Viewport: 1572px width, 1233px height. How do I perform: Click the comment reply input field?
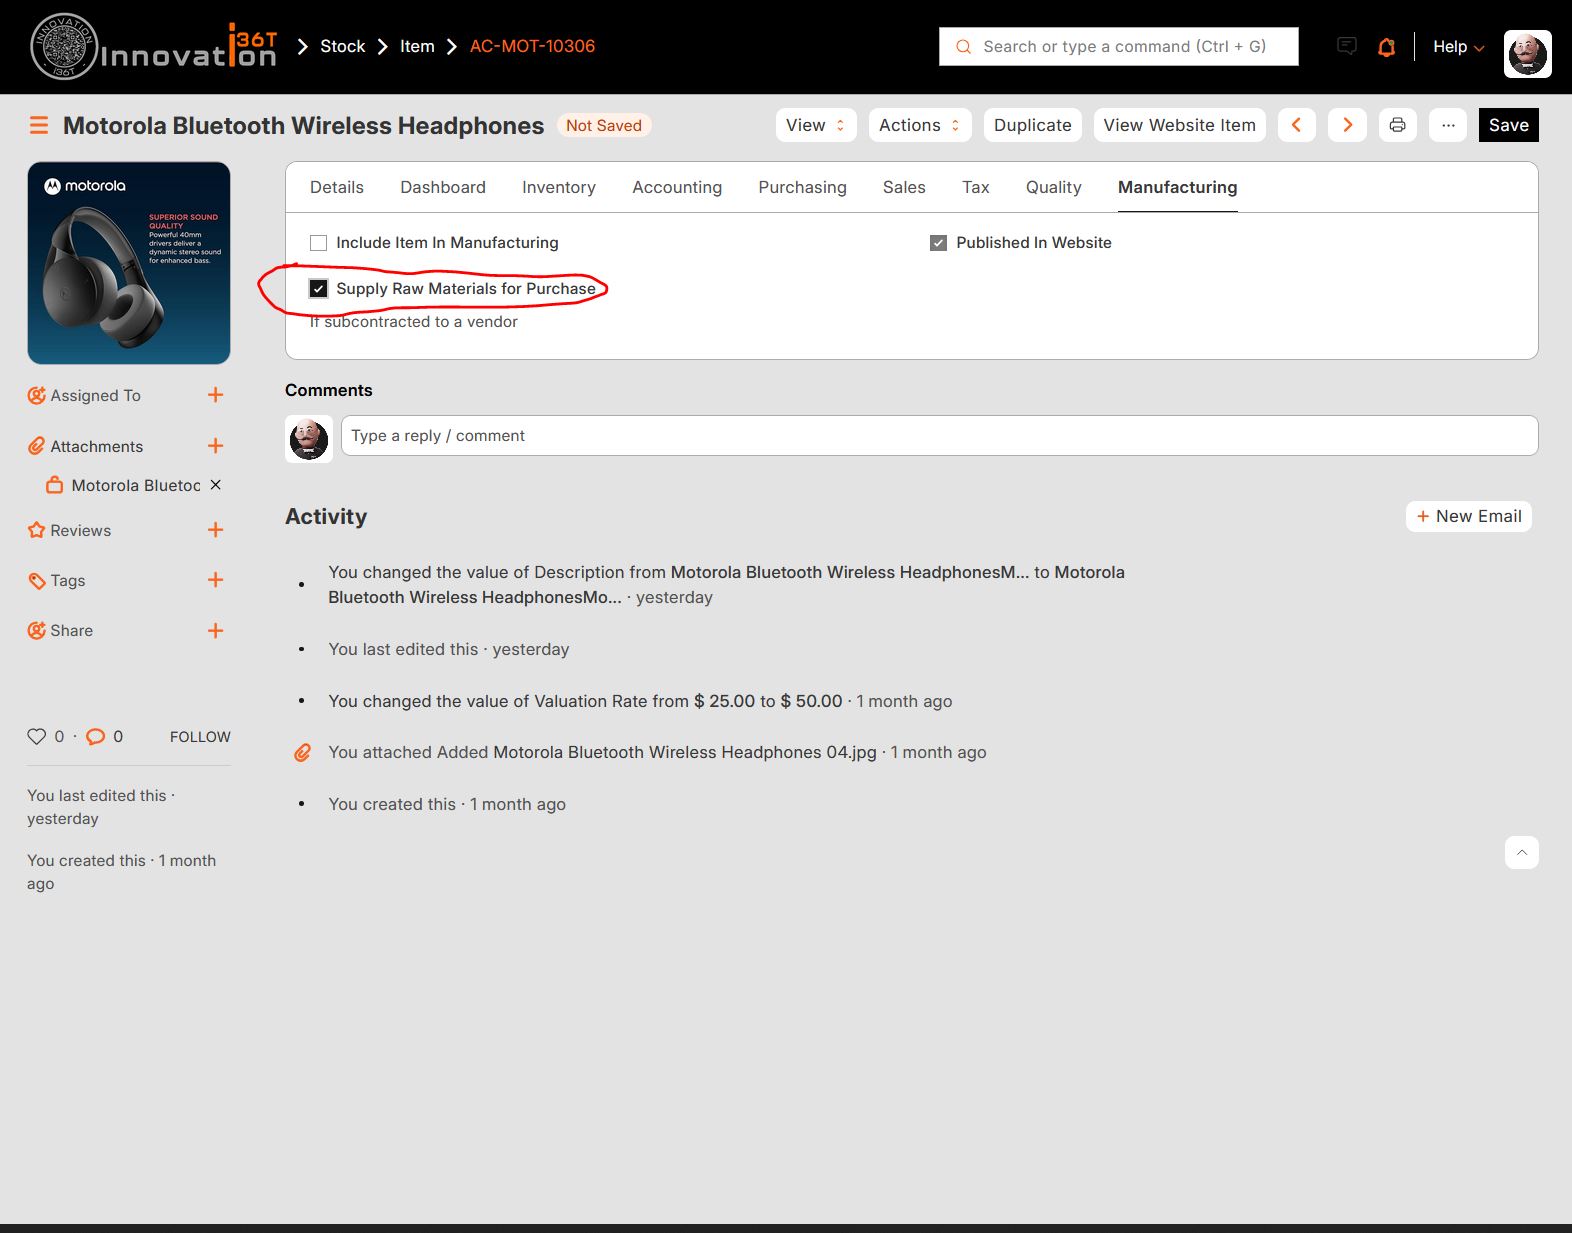tap(938, 436)
